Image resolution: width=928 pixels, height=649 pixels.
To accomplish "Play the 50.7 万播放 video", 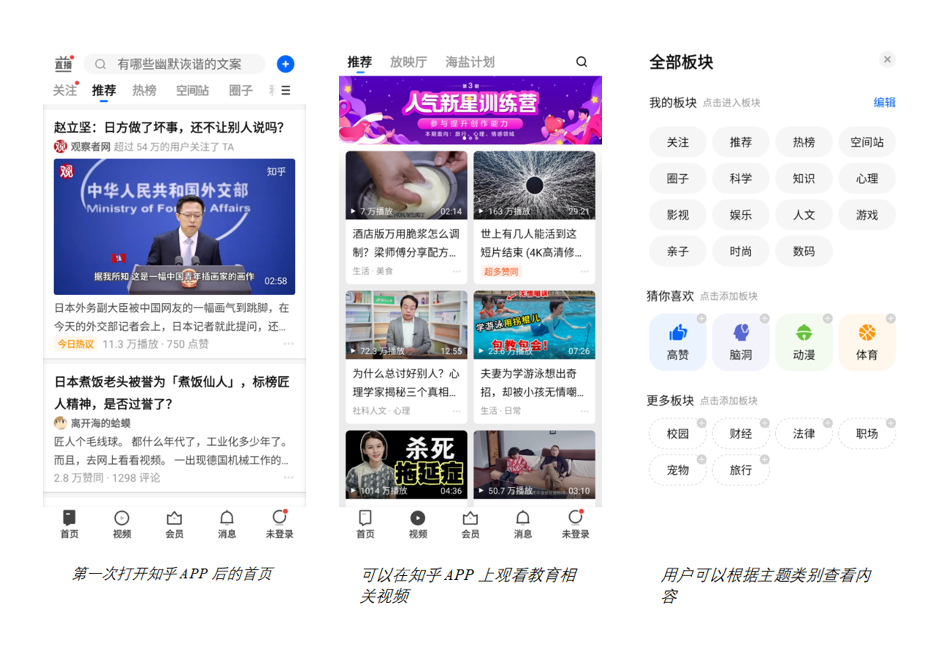I will pos(534,464).
